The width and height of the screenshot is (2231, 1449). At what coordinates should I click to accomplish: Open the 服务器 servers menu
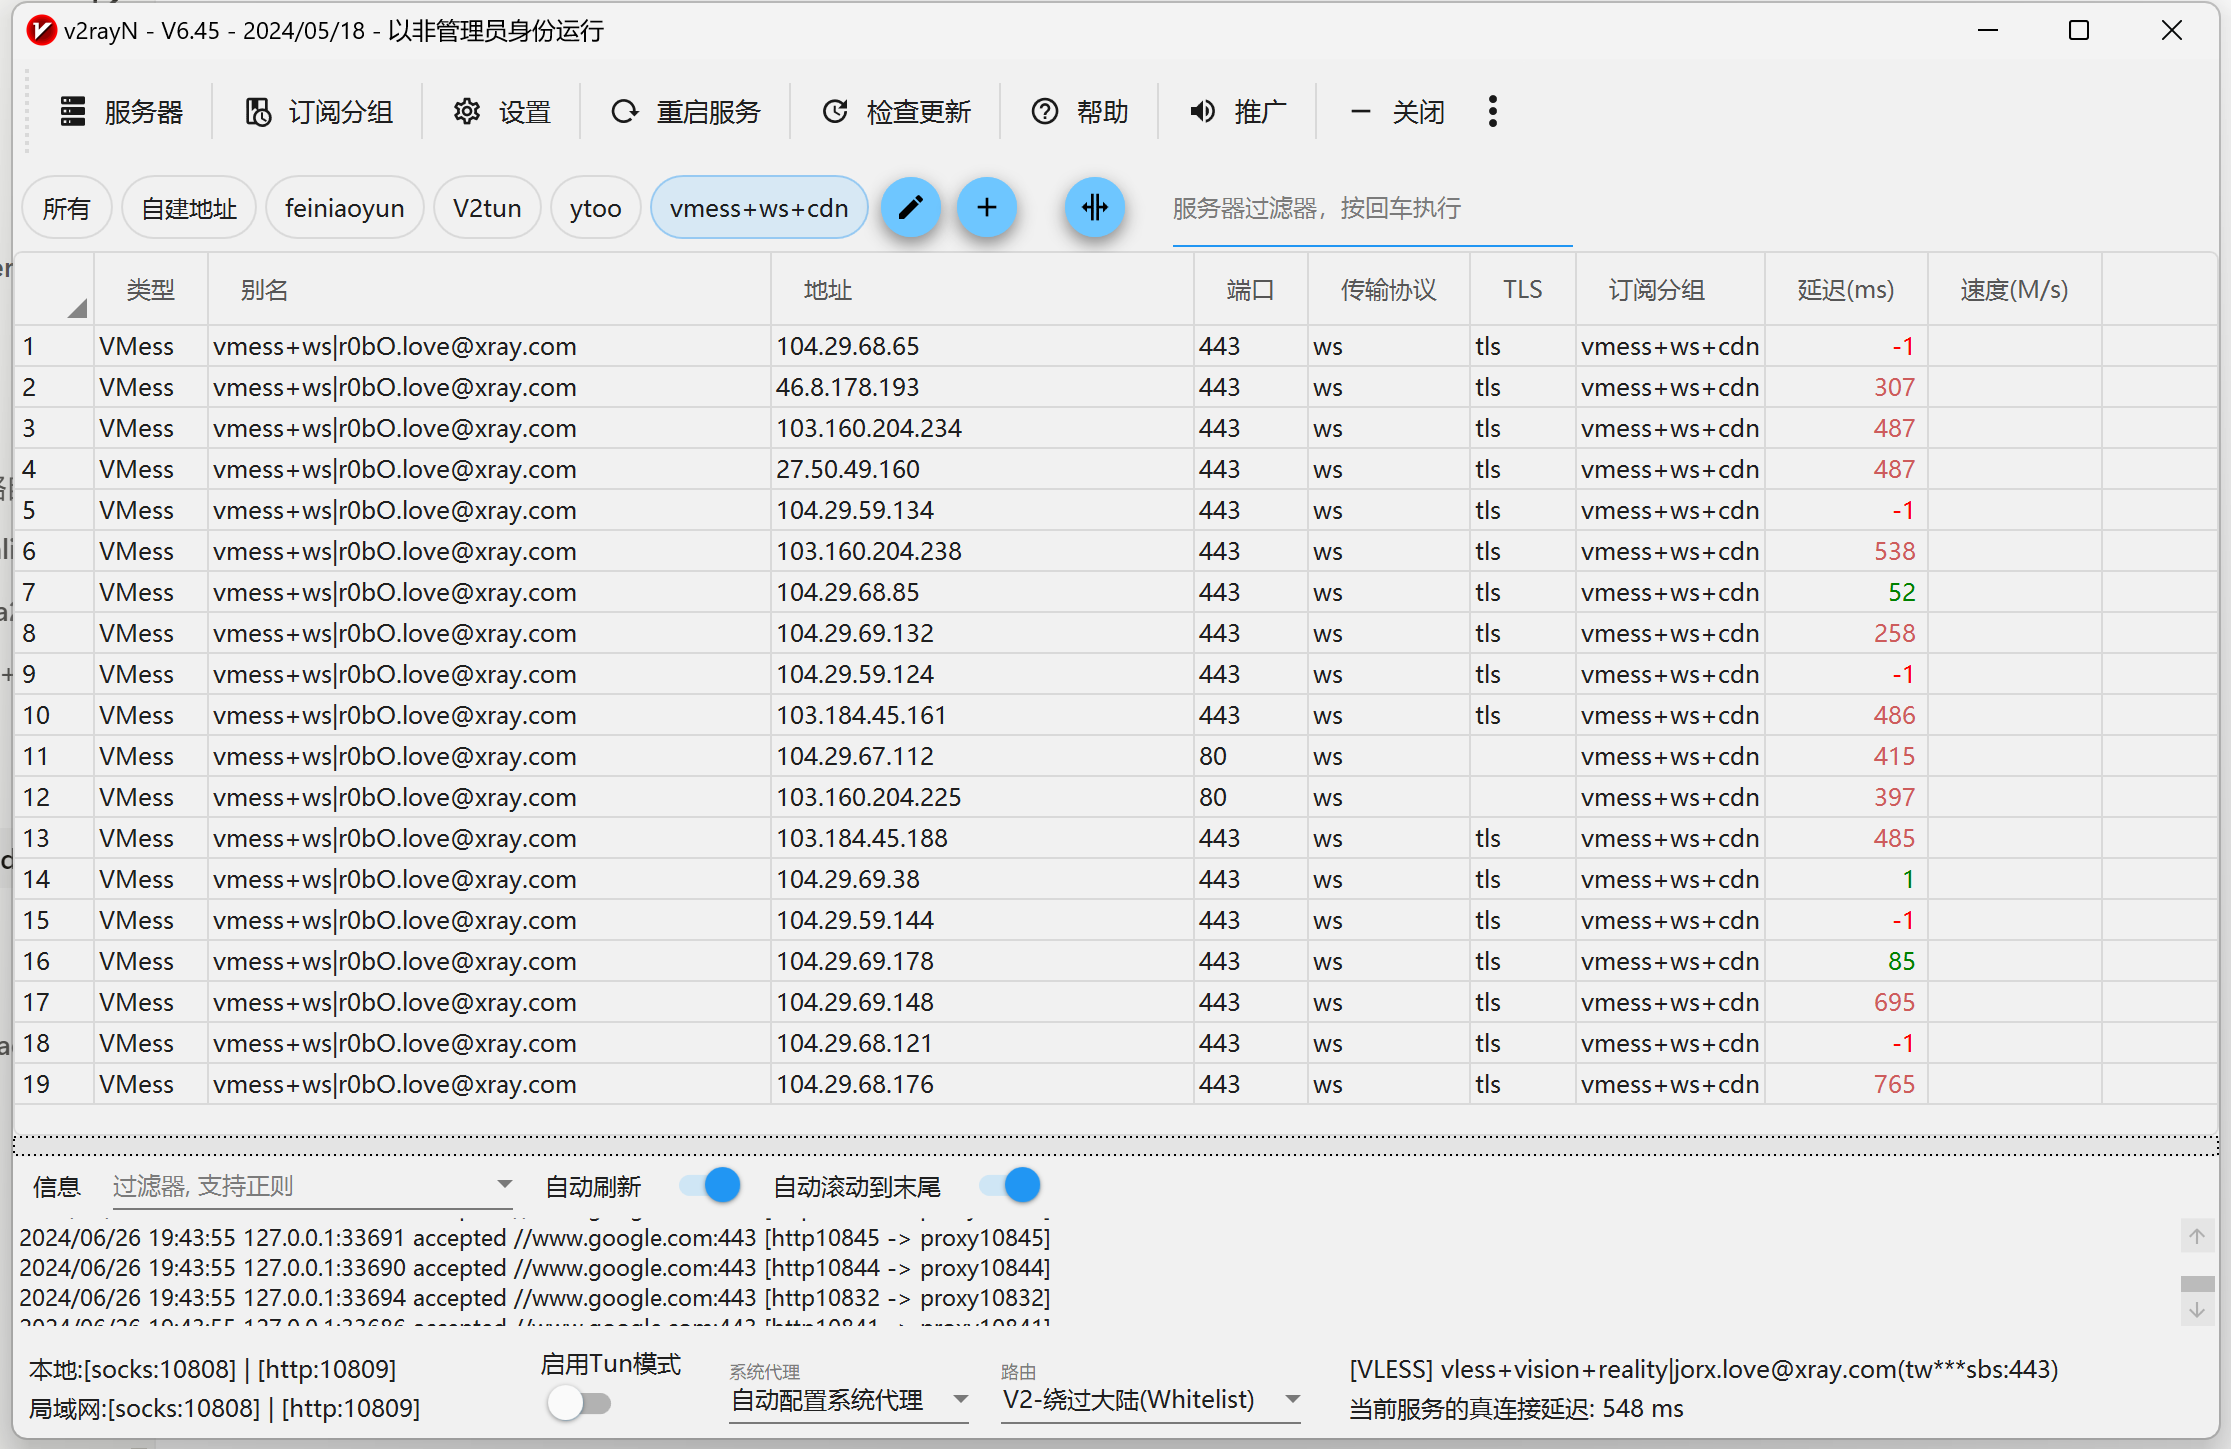122,111
